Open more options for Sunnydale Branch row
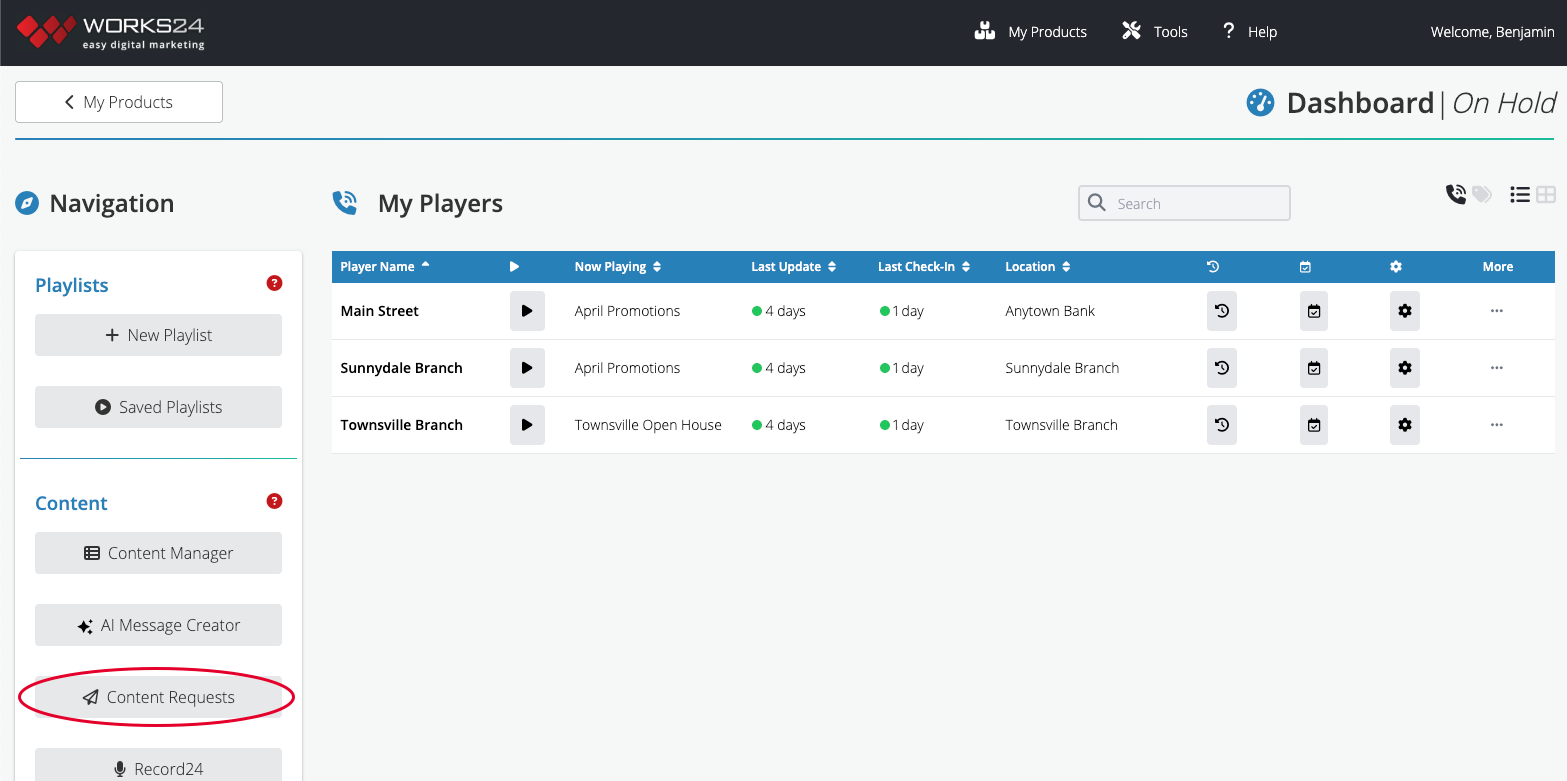 1497,368
